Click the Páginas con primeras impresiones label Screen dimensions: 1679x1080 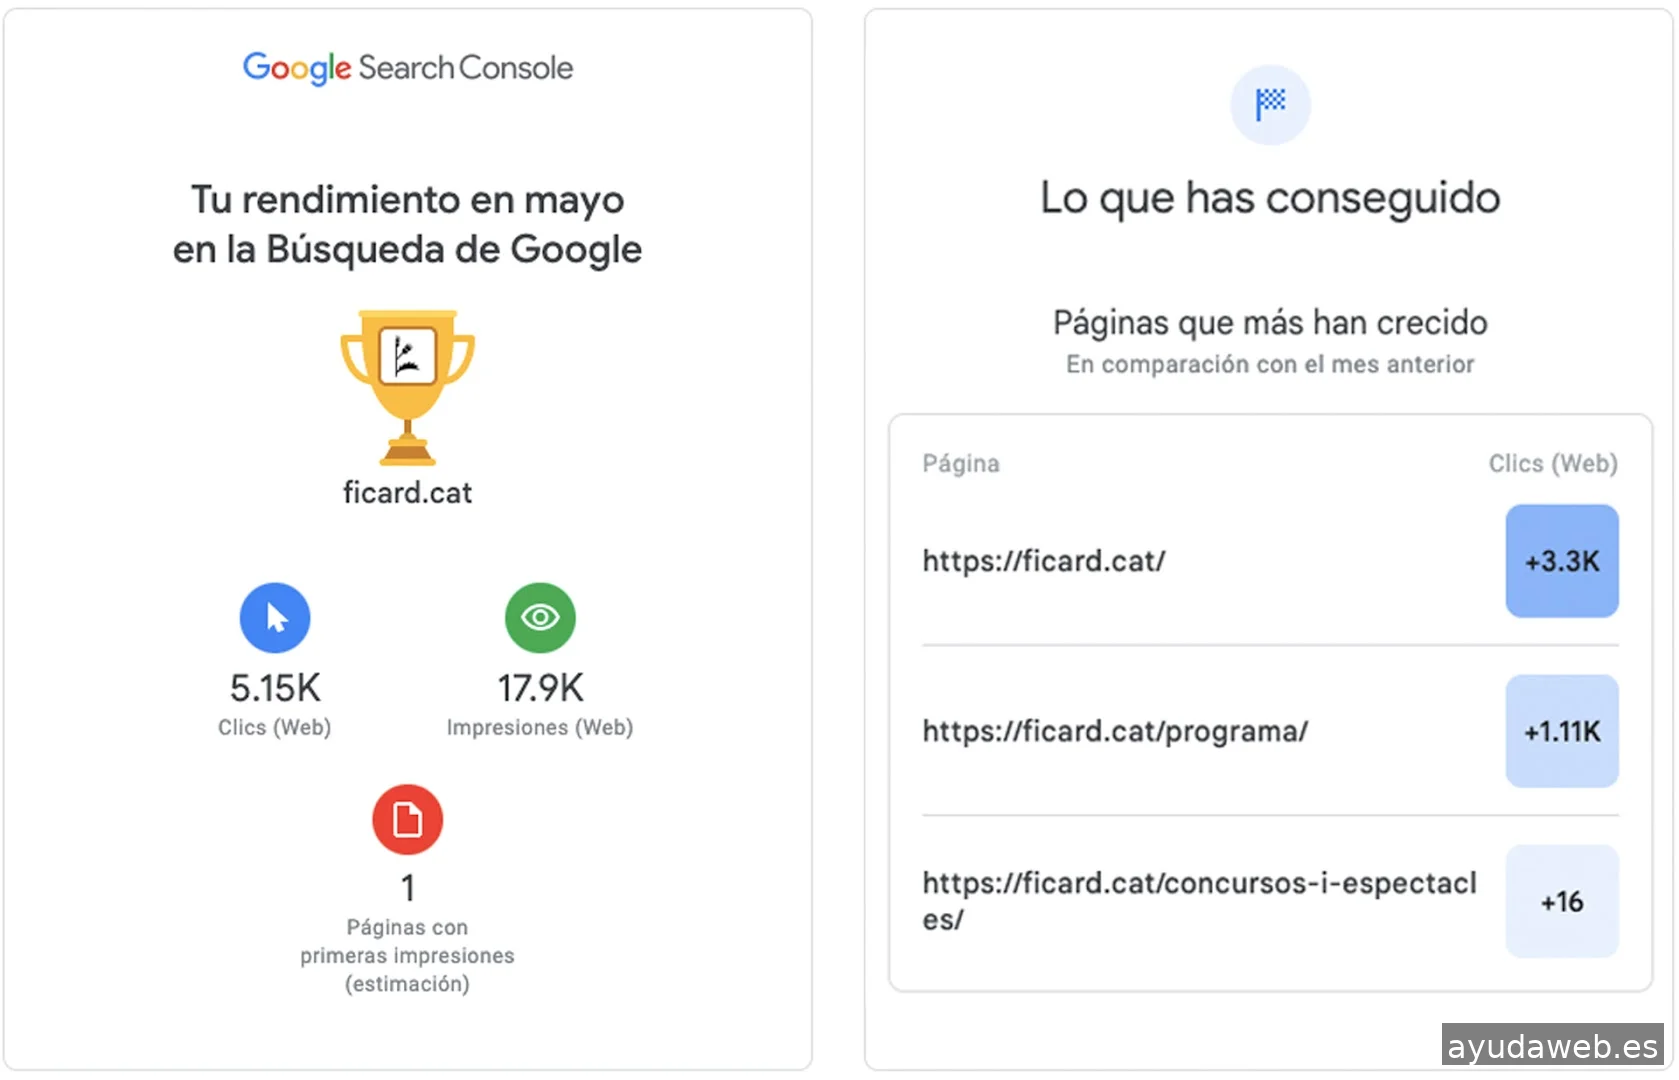(x=407, y=955)
